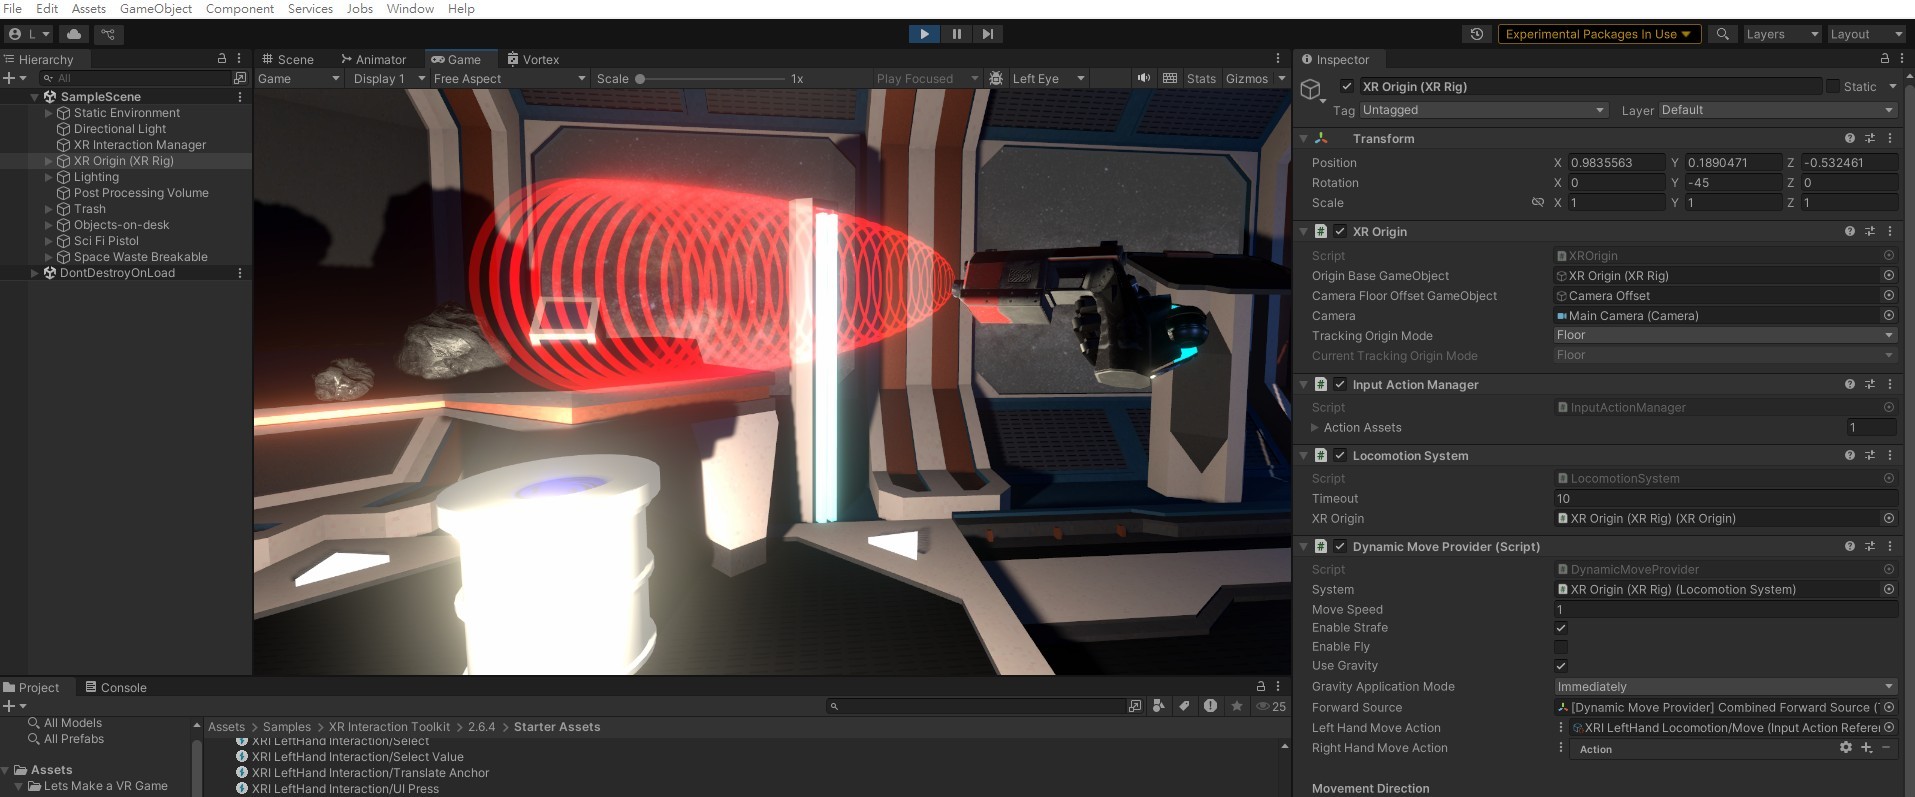1915x797 pixels.
Task: Click the keyboard shortcuts icon in Game view
Action: (x=1169, y=78)
